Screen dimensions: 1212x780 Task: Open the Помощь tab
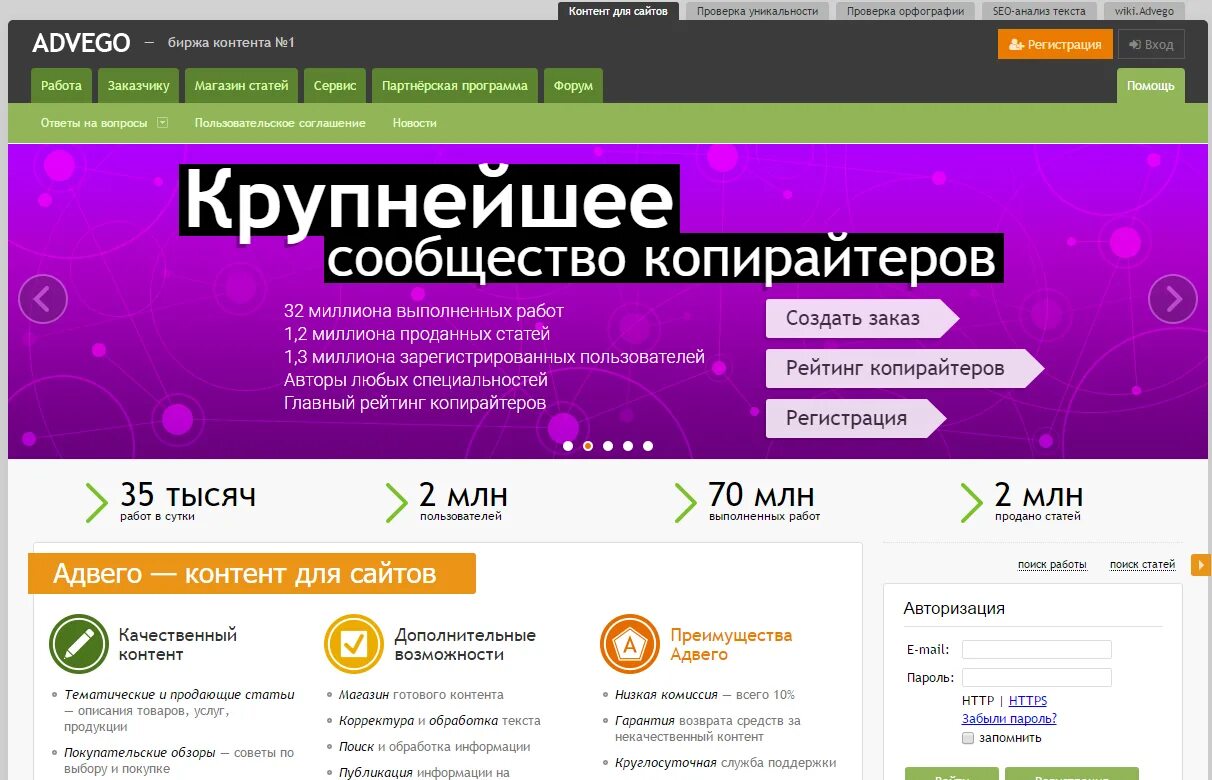pyautogui.click(x=1151, y=86)
